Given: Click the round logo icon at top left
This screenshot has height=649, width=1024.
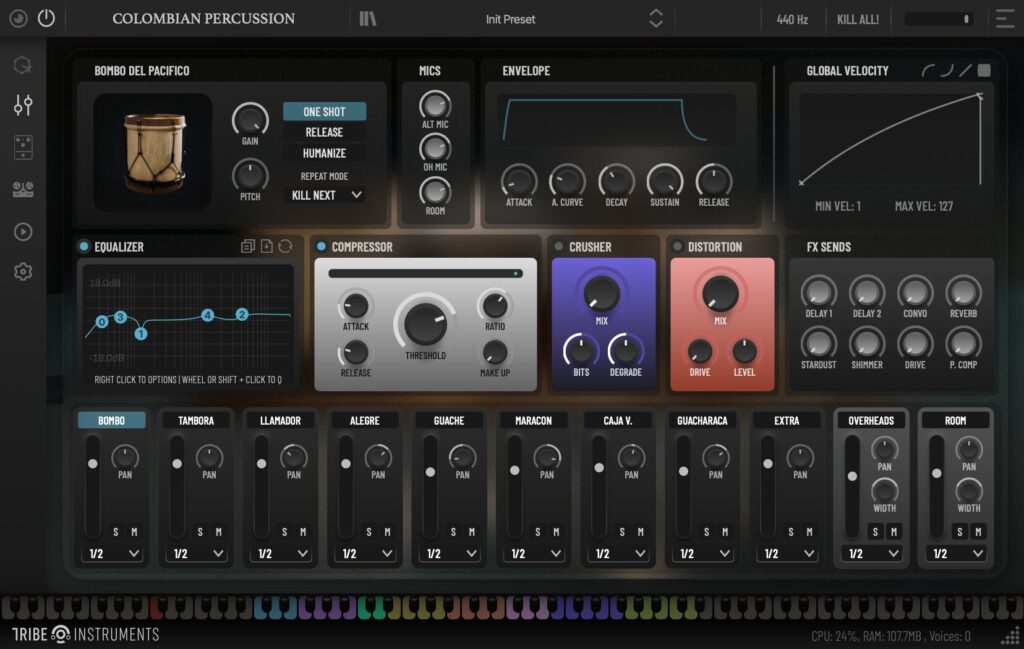Looking at the screenshot, I should 18,18.
